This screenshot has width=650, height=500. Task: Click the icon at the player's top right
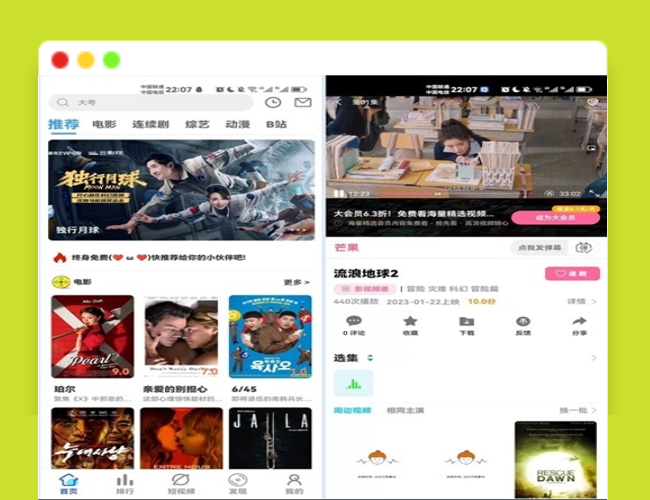593,102
